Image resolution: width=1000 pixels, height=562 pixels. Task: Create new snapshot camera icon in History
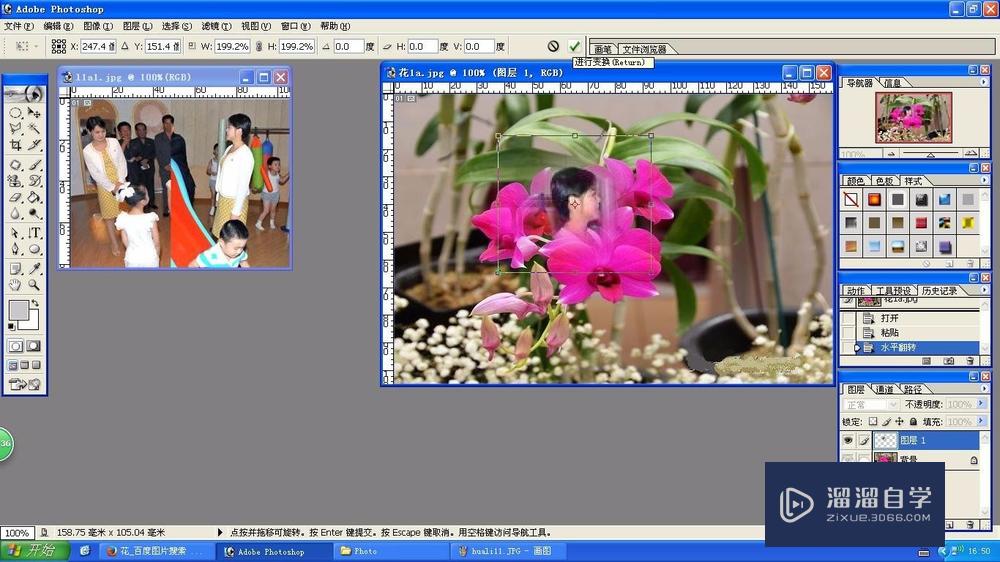(949, 361)
